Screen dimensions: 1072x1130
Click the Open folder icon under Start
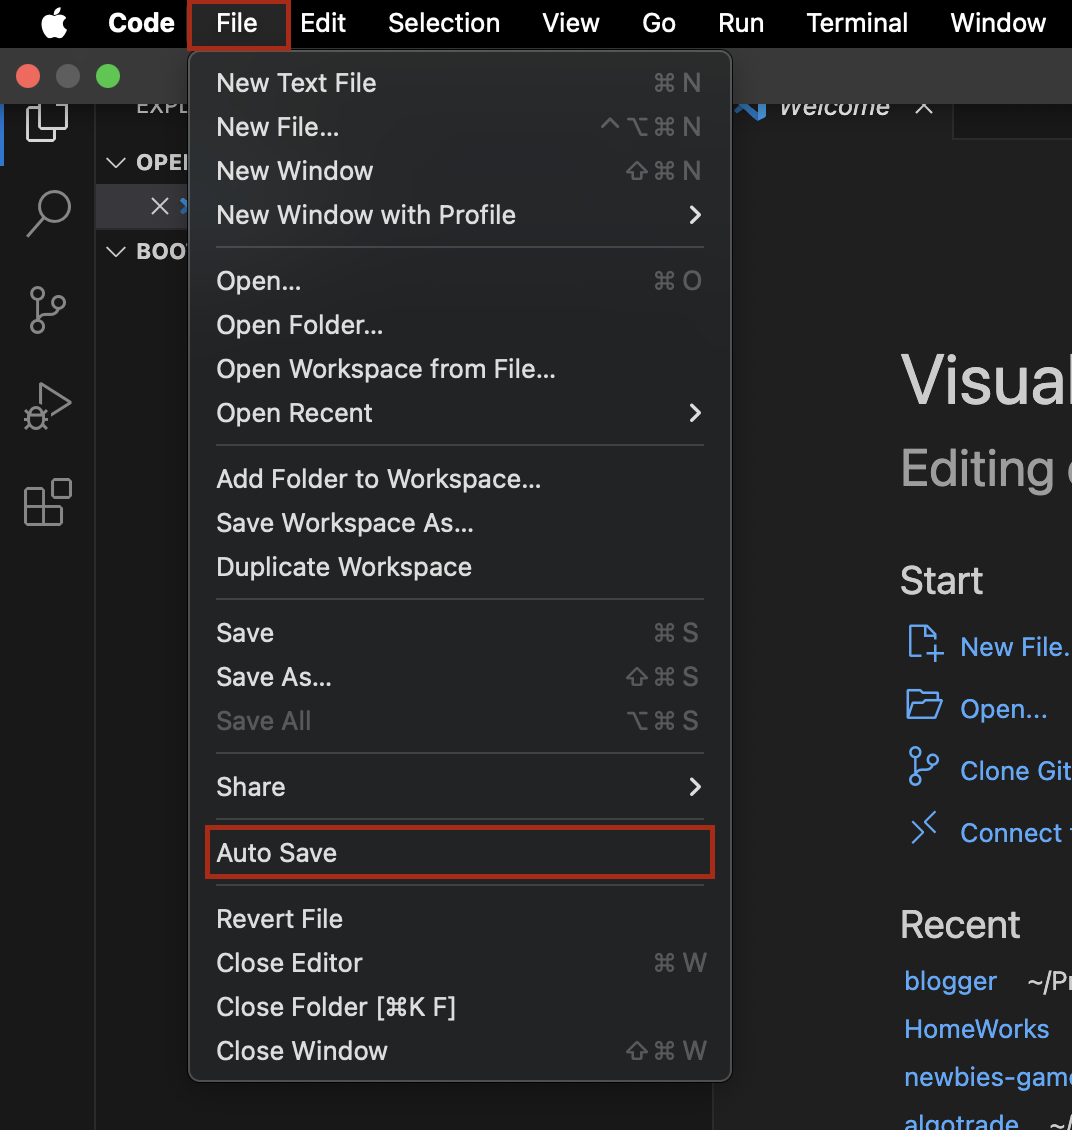(x=924, y=705)
